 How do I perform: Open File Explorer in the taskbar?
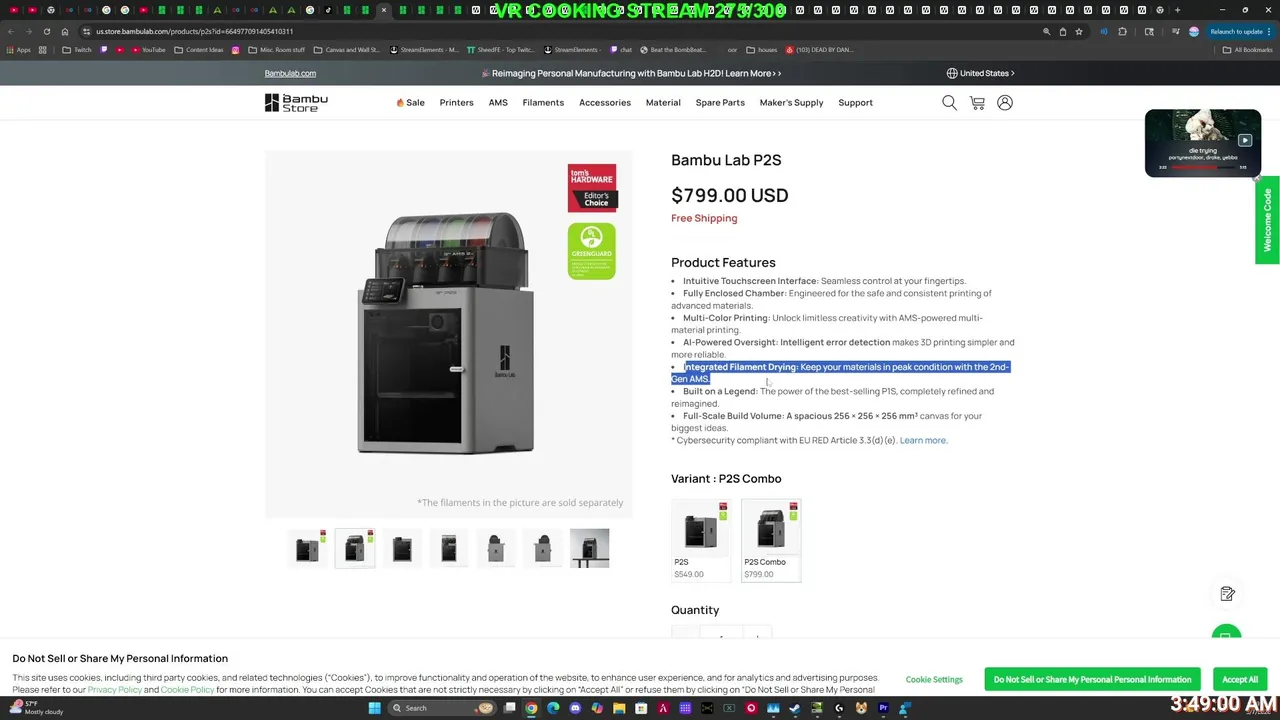pyautogui.click(x=619, y=708)
